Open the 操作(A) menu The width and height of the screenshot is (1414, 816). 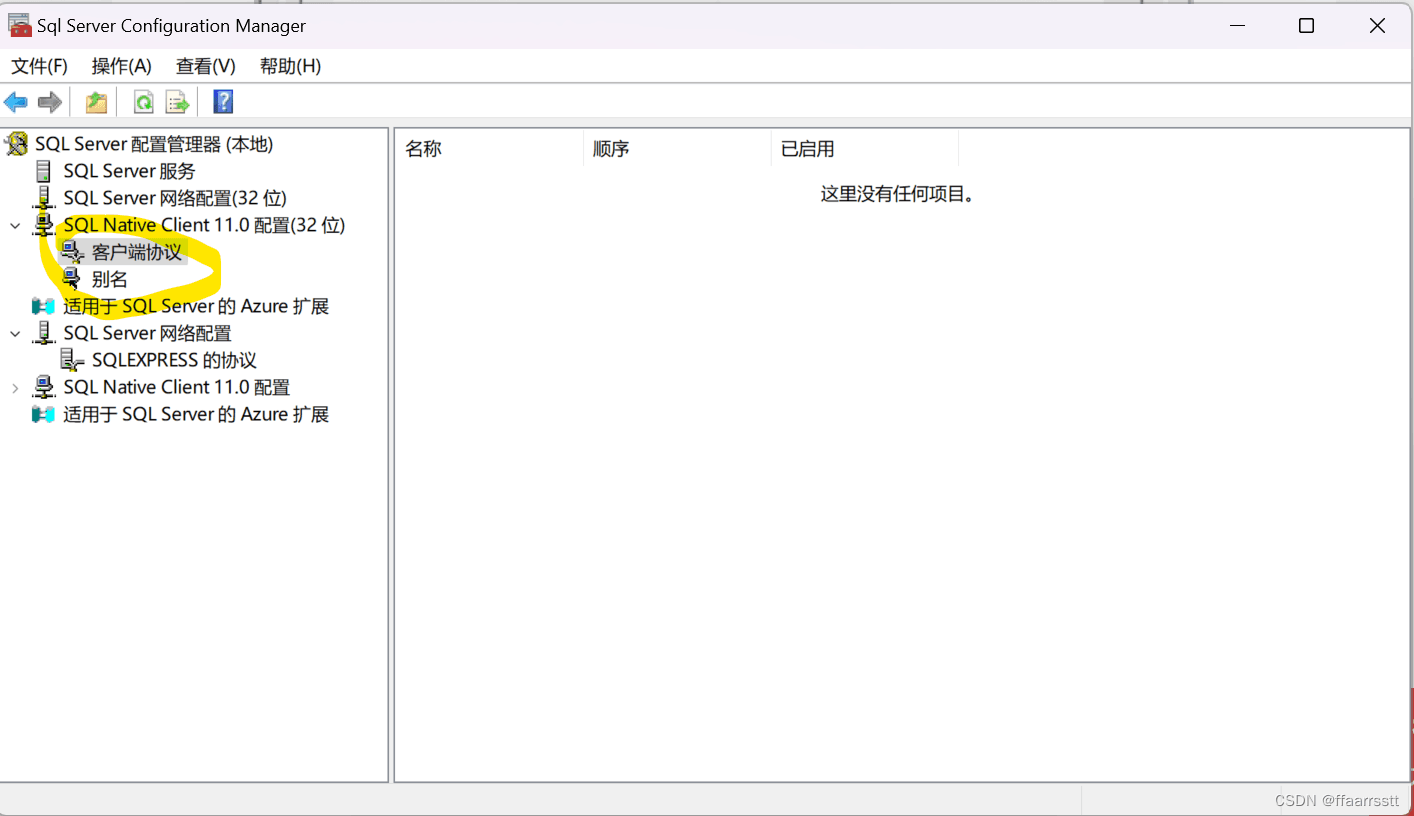[x=121, y=66]
